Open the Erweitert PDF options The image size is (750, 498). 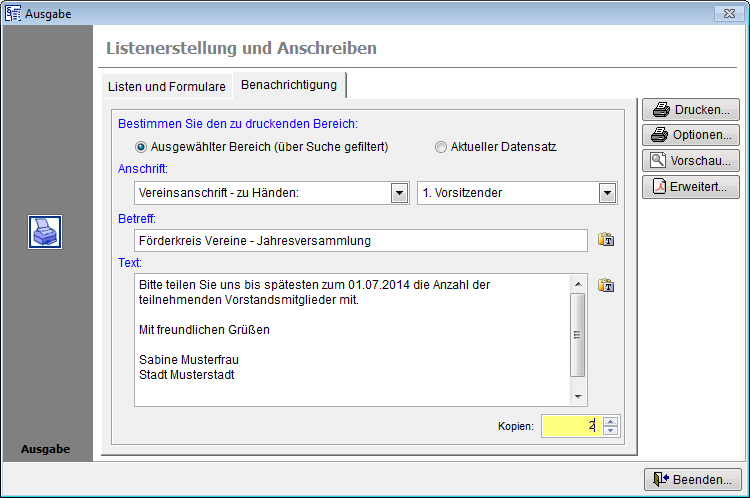pos(691,187)
